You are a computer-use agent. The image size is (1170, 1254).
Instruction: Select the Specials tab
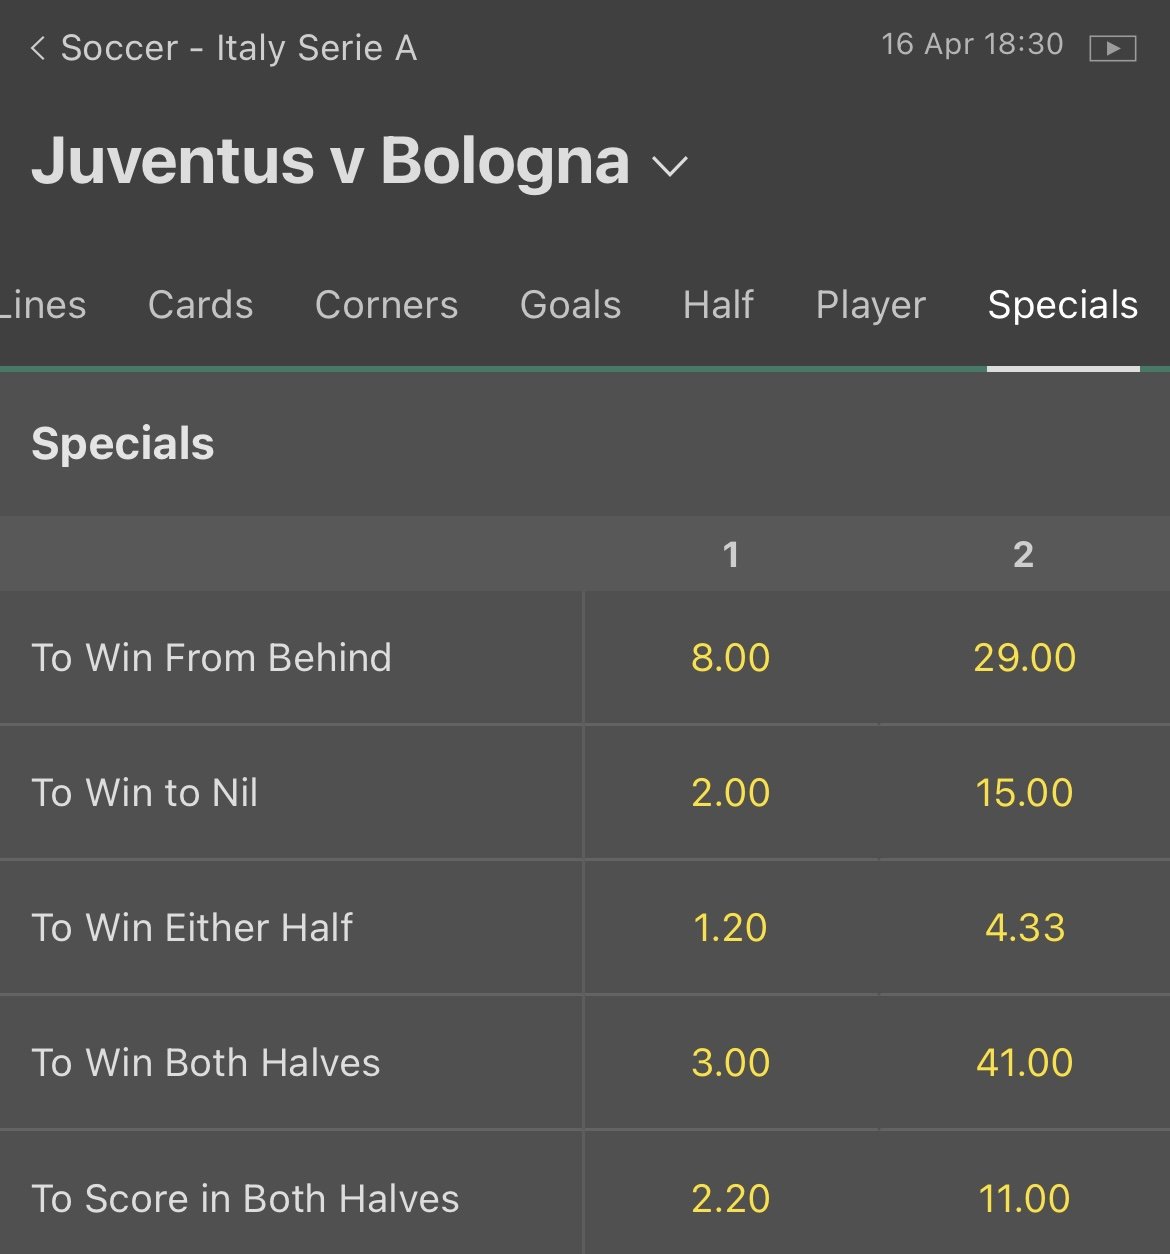click(x=1062, y=305)
